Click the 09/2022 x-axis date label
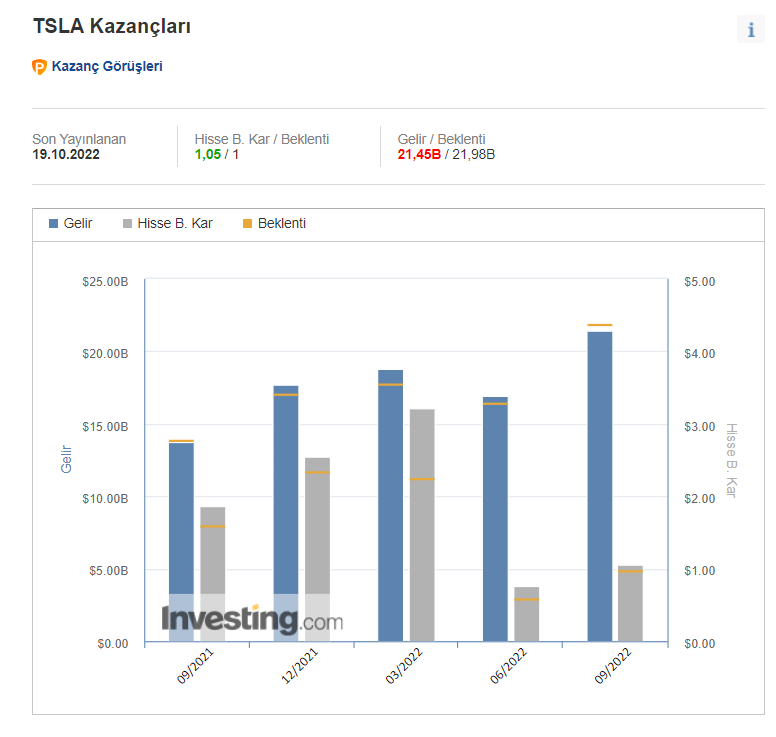Image resolution: width=776 pixels, height=737 pixels. point(611,665)
